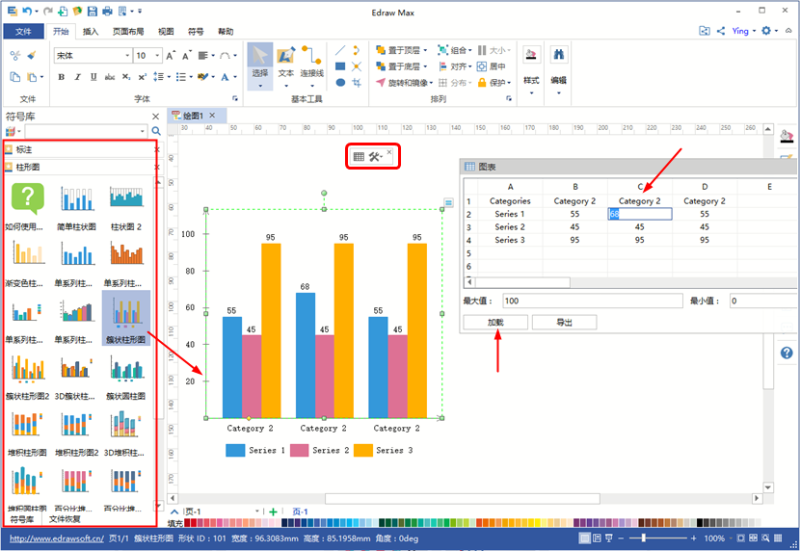Click the lock 保护 icon
This screenshot has width=800, height=551.
tap(483, 83)
